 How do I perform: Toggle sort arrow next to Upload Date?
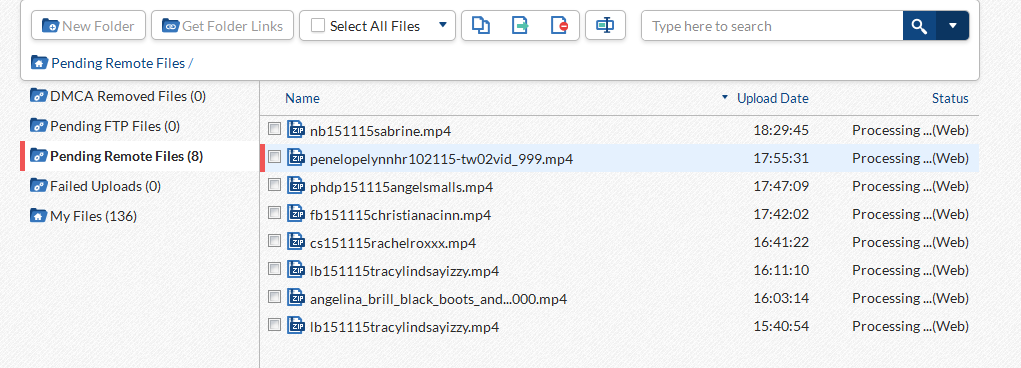pos(725,98)
